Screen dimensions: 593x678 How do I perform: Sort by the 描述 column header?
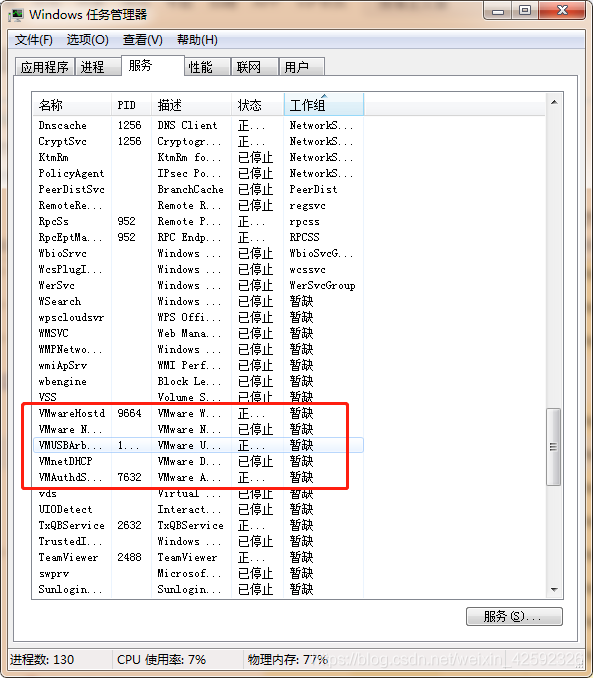click(192, 104)
